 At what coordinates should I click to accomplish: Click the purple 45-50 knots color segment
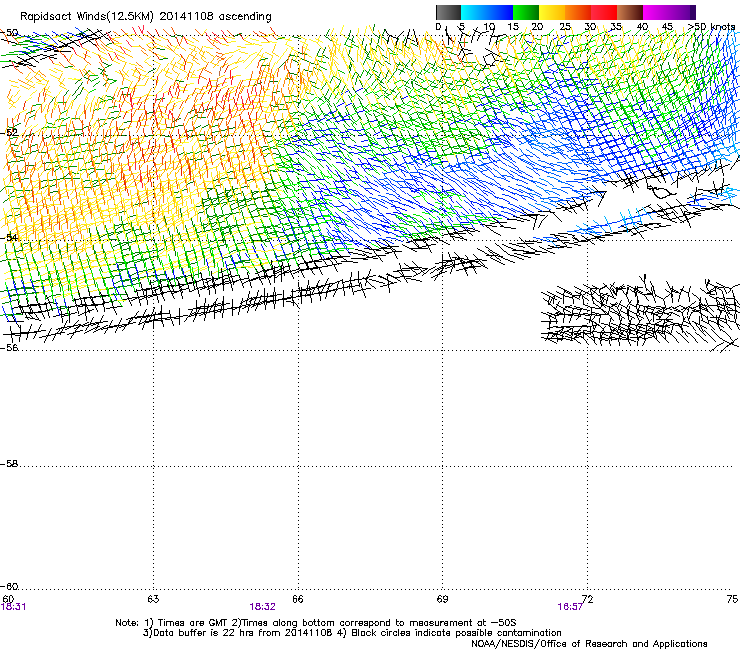pyautogui.click(x=683, y=12)
